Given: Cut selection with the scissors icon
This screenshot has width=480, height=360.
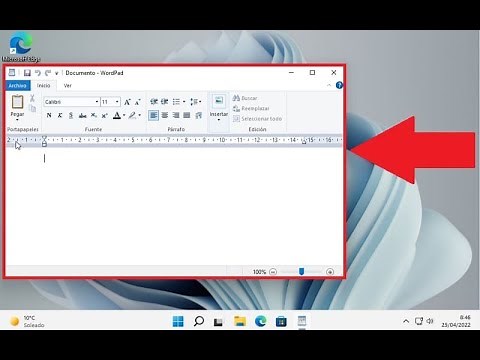Looking at the screenshot, I should click(32, 98).
